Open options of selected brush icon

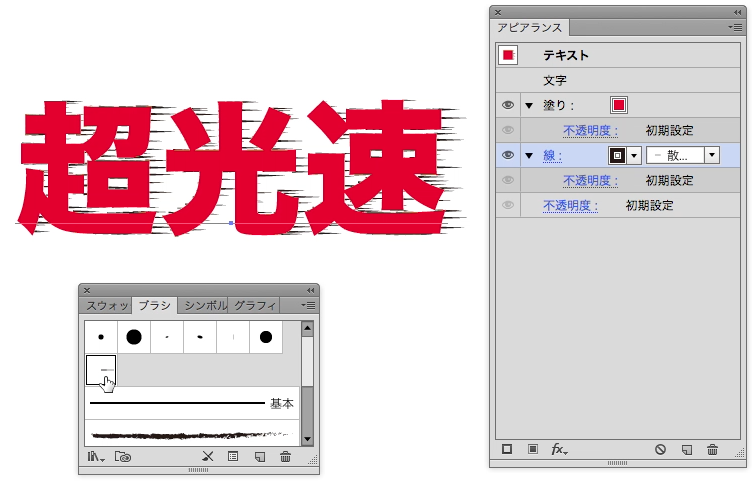tap(233, 457)
